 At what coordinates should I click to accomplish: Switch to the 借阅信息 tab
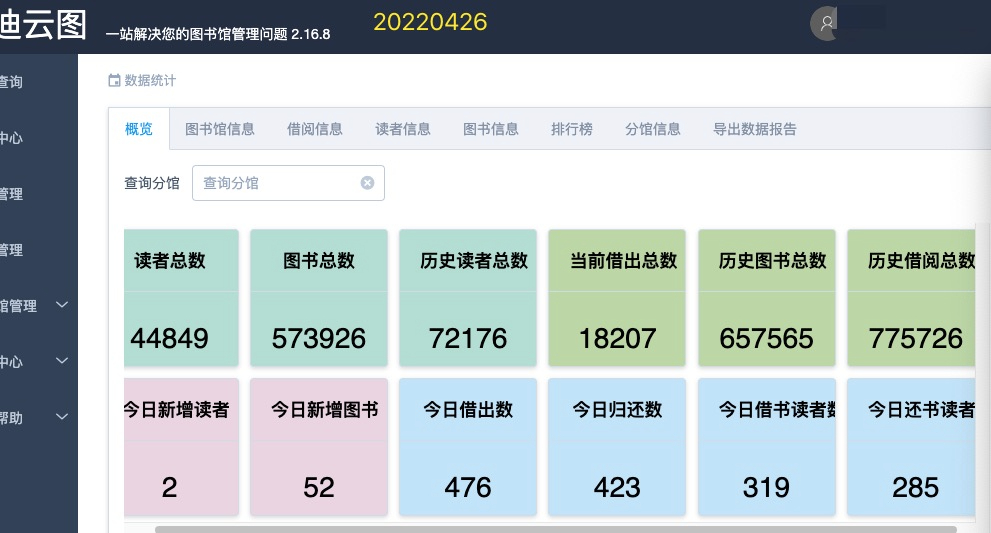(315, 129)
